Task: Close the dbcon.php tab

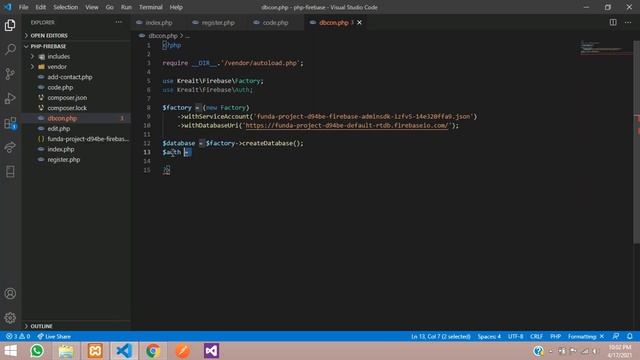Action: point(360,22)
